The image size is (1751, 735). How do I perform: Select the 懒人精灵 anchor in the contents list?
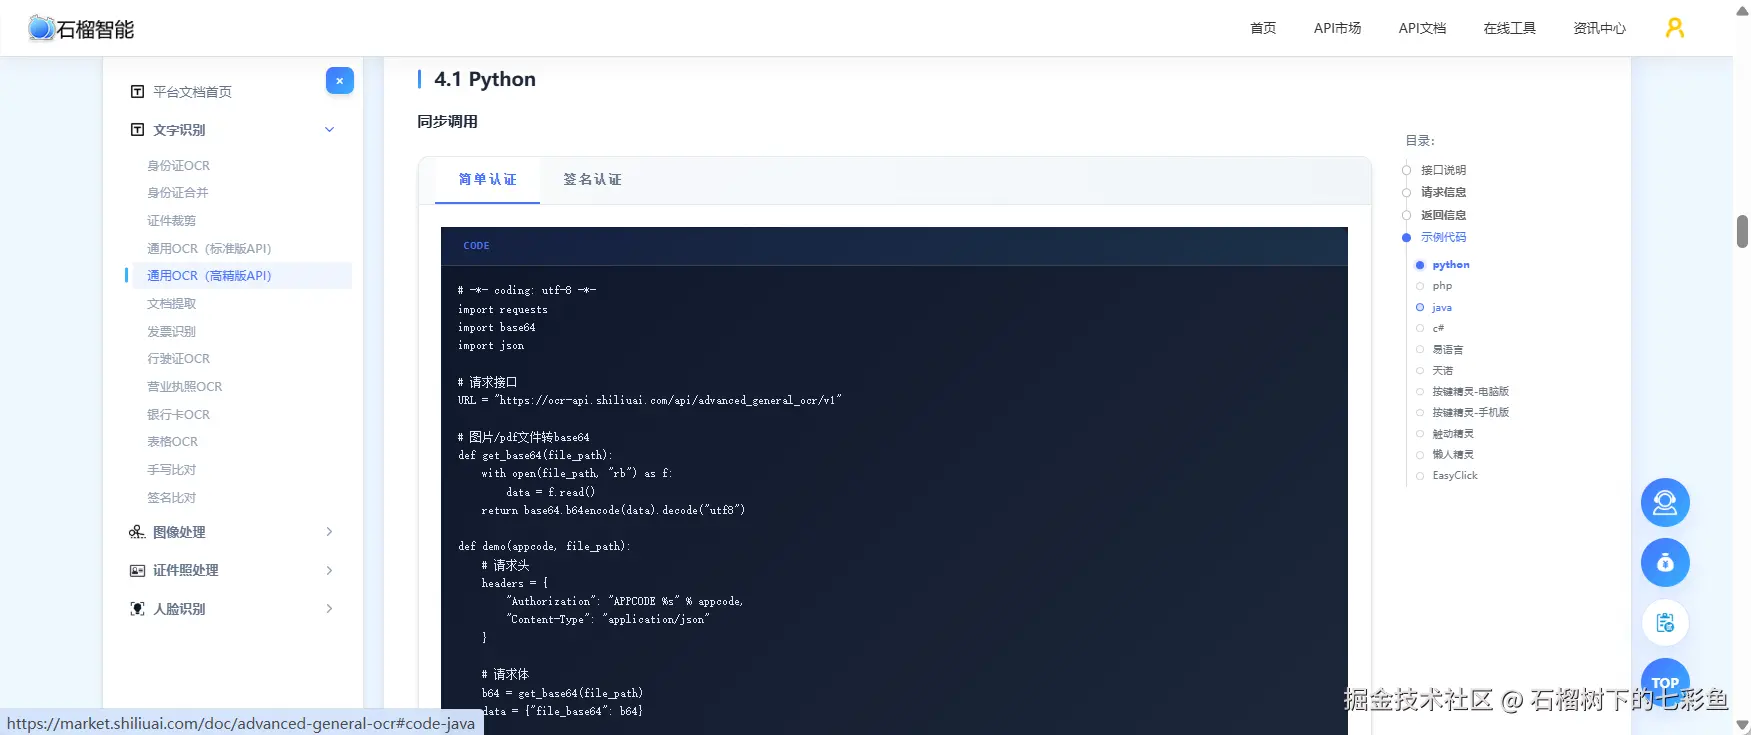[1453, 455]
